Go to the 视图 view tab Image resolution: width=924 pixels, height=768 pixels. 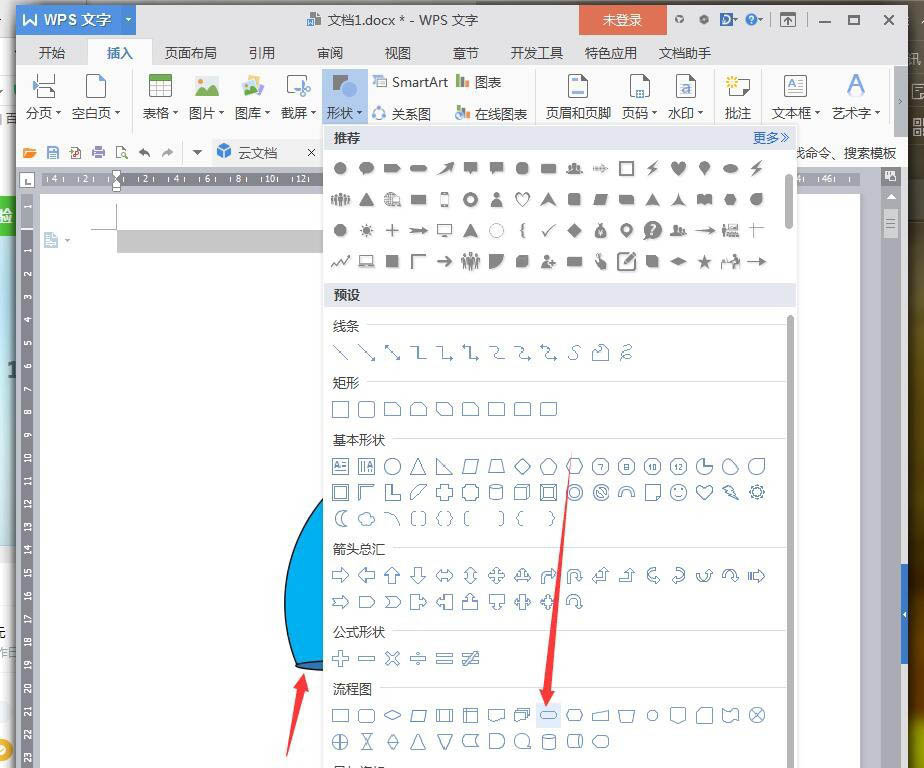(398, 53)
